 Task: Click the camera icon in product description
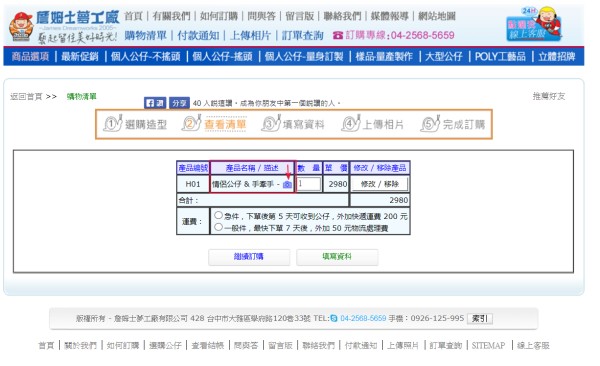287,185
